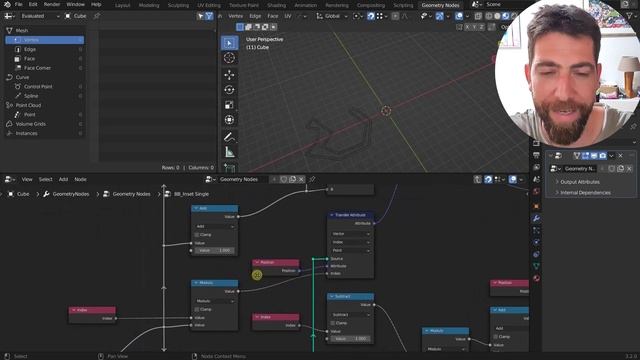Click the parent node tree icon in node editor header
The width and height of the screenshot is (640, 360).
click(477, 179)
